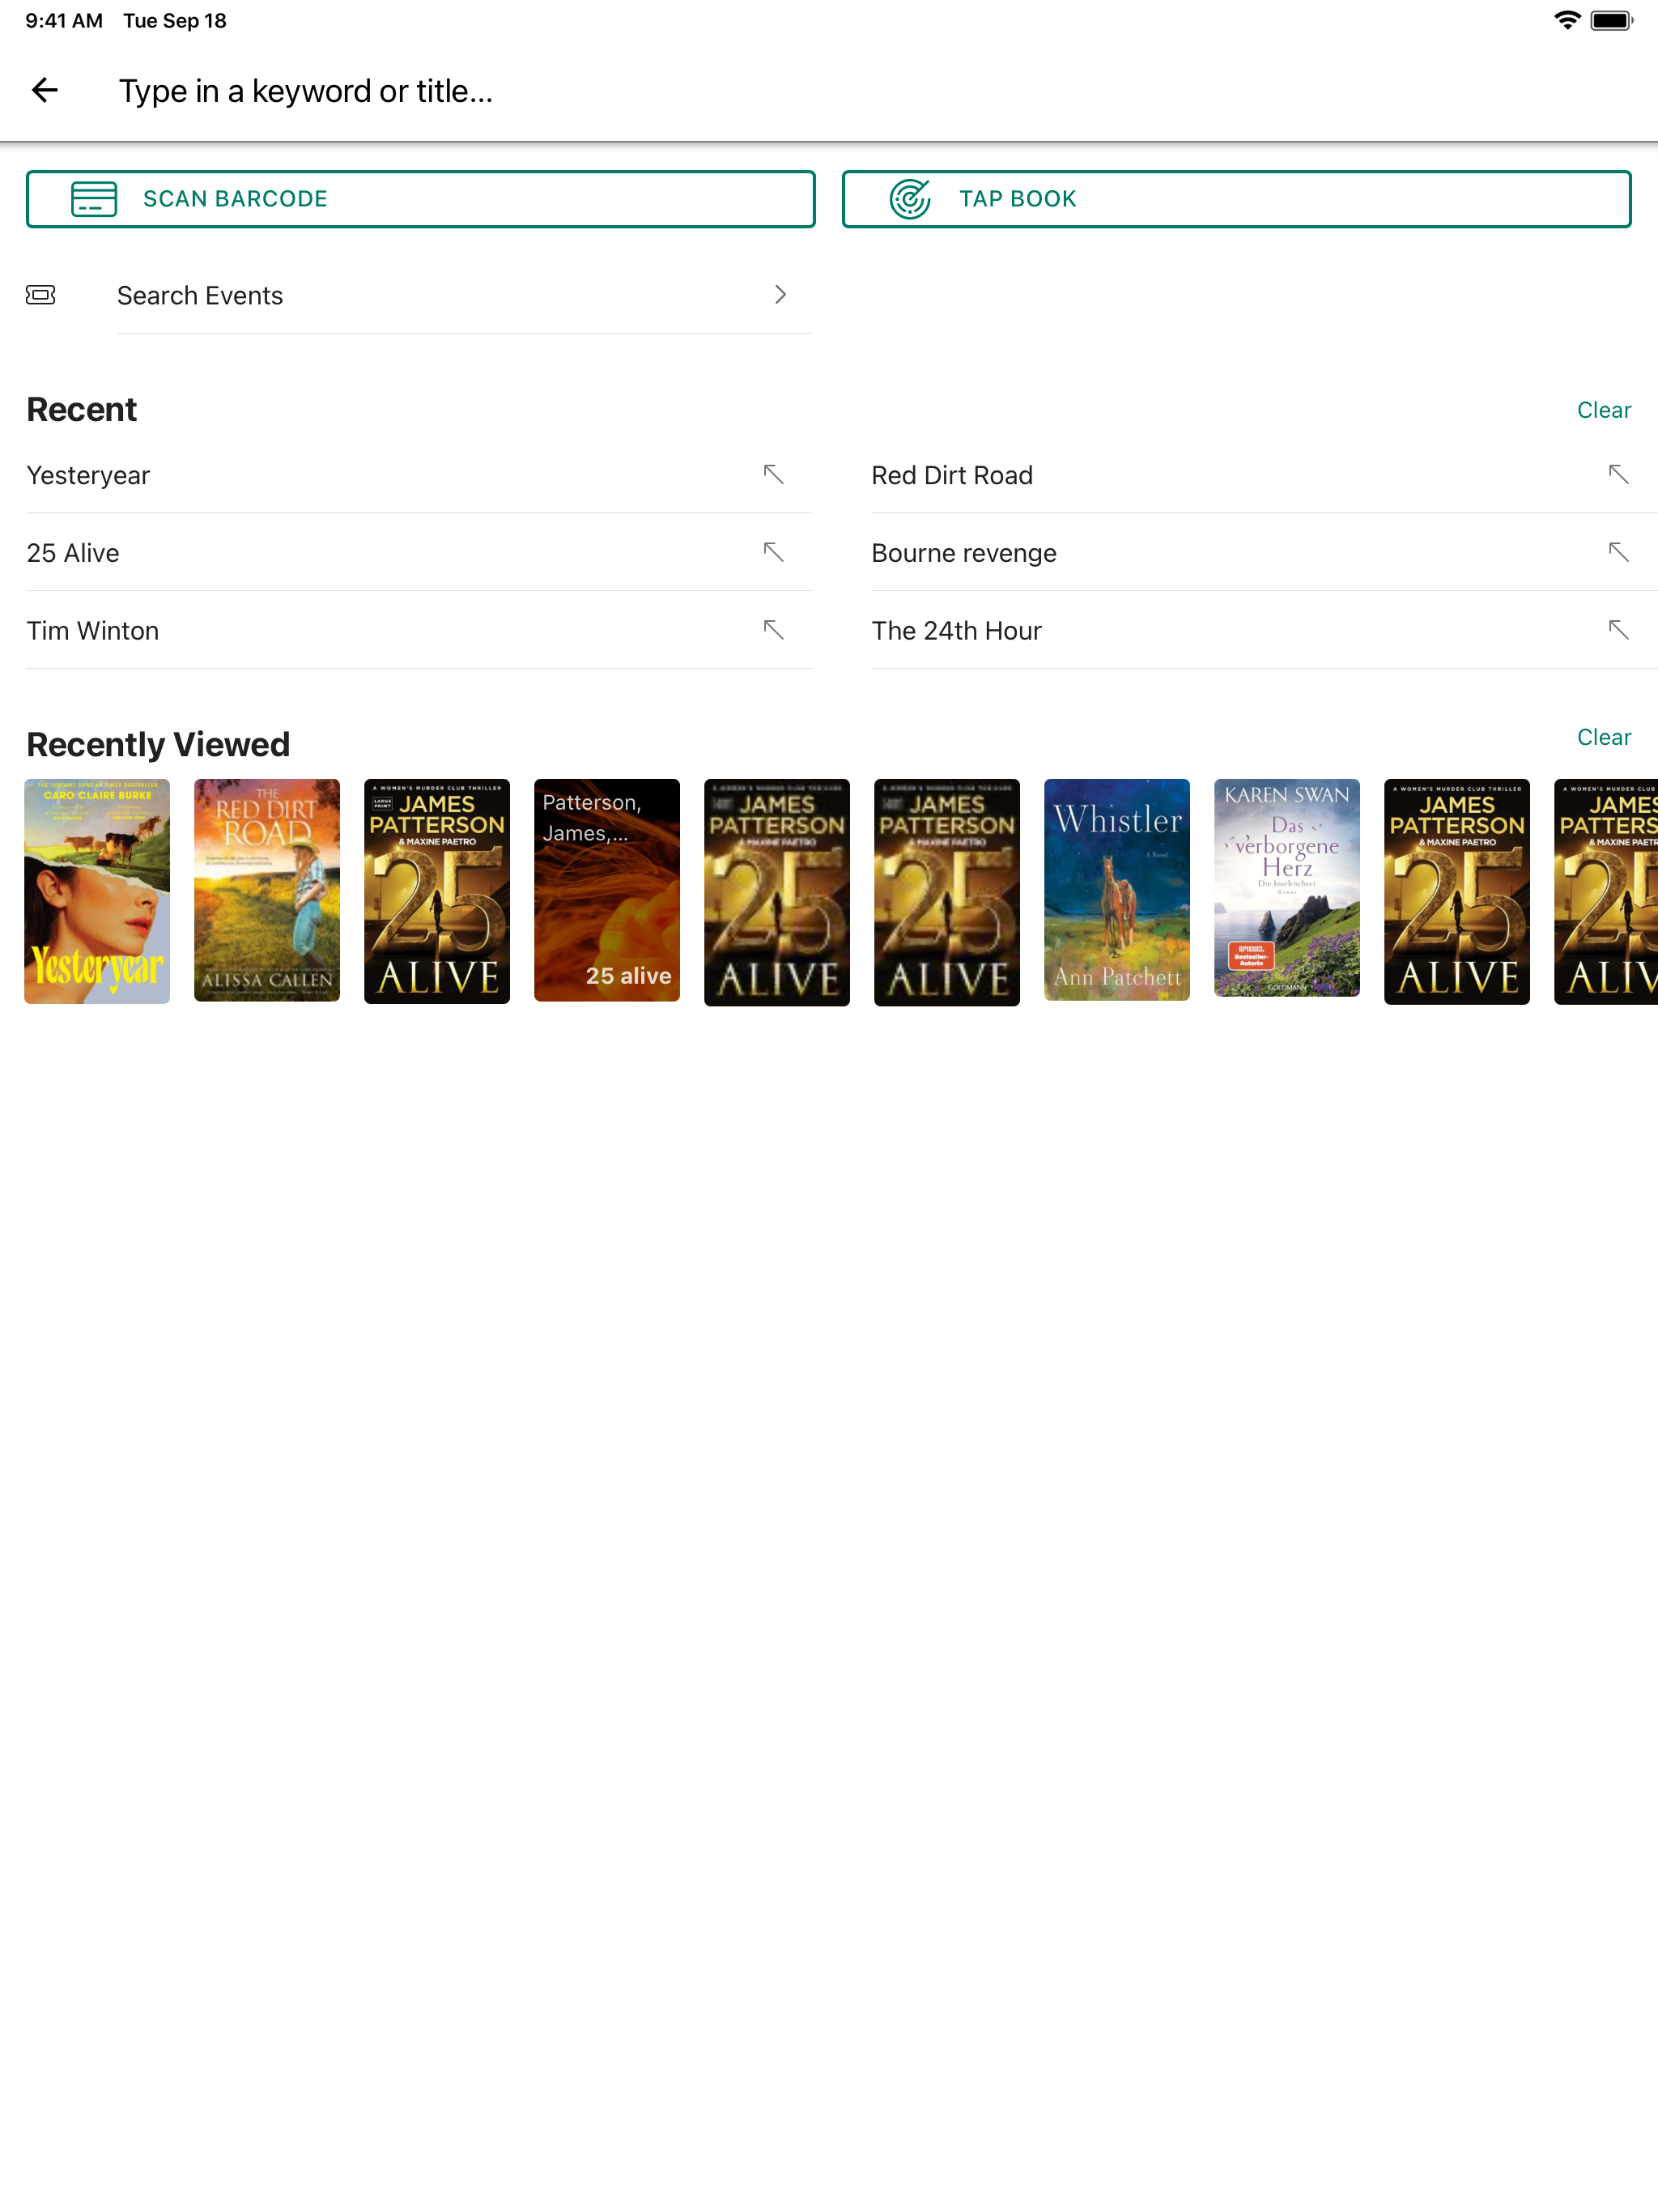
Task: Click the Scan Barcode button
Action: pos(421,199)
